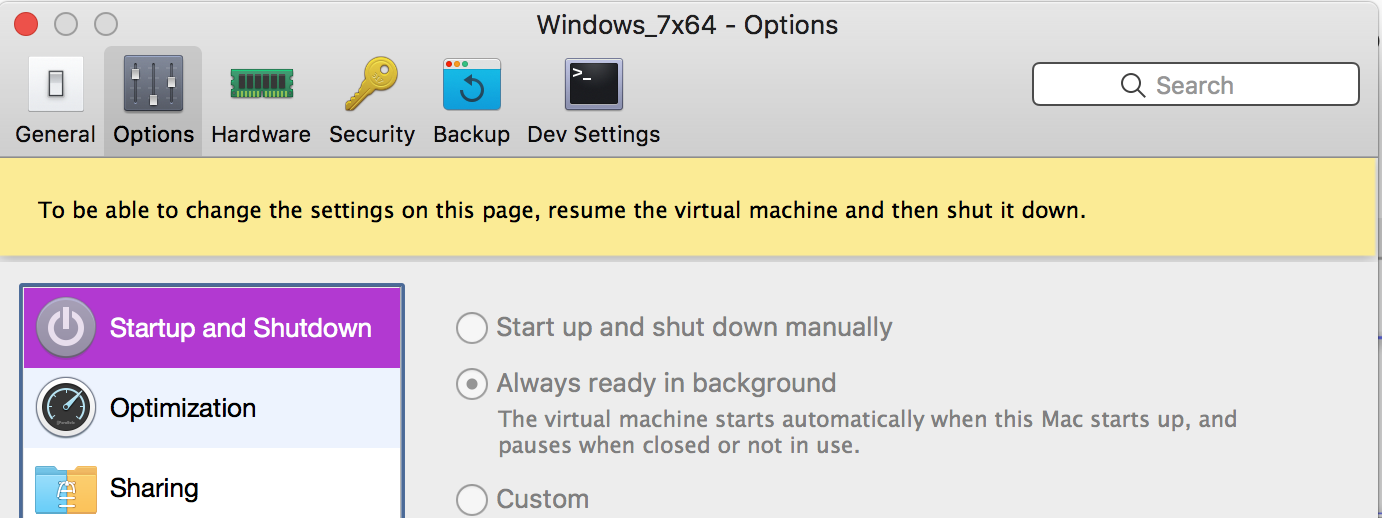Open the Hardware memory chip icon
Image resolution: width=1382 pixels, height=518 pixels.
coord(261,84)
